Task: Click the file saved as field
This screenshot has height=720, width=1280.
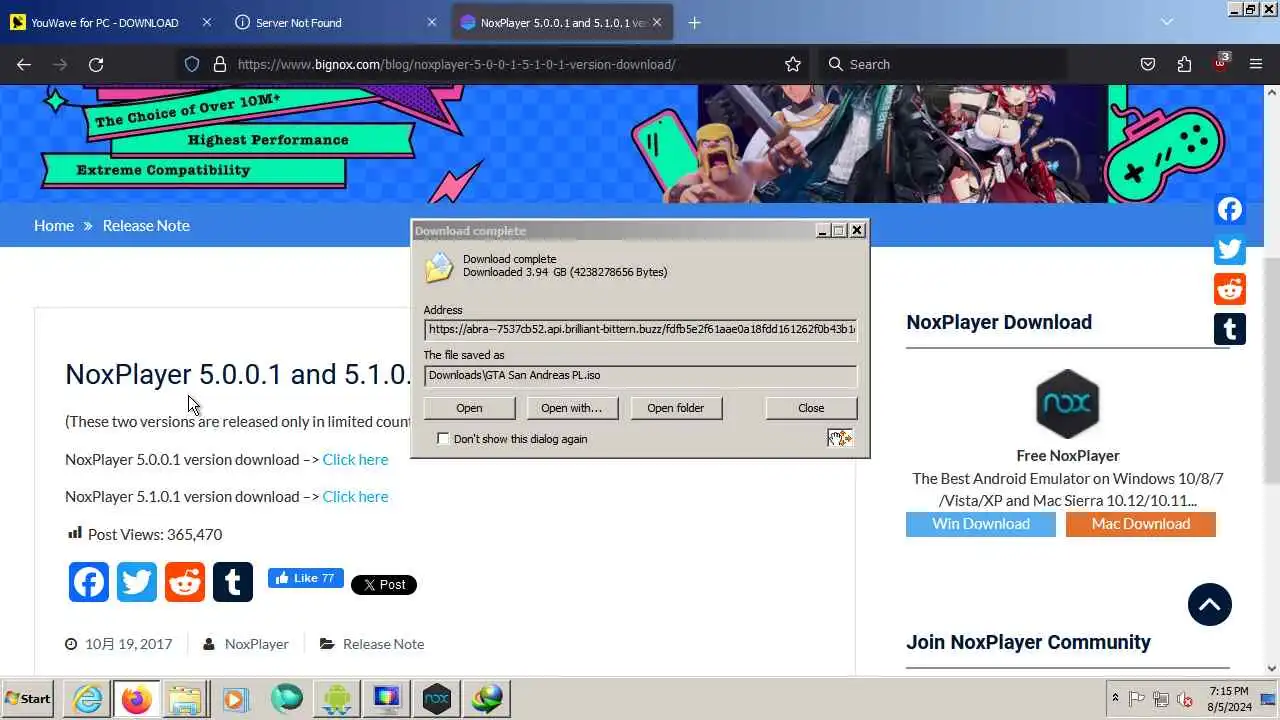Action: coord(640,375)
